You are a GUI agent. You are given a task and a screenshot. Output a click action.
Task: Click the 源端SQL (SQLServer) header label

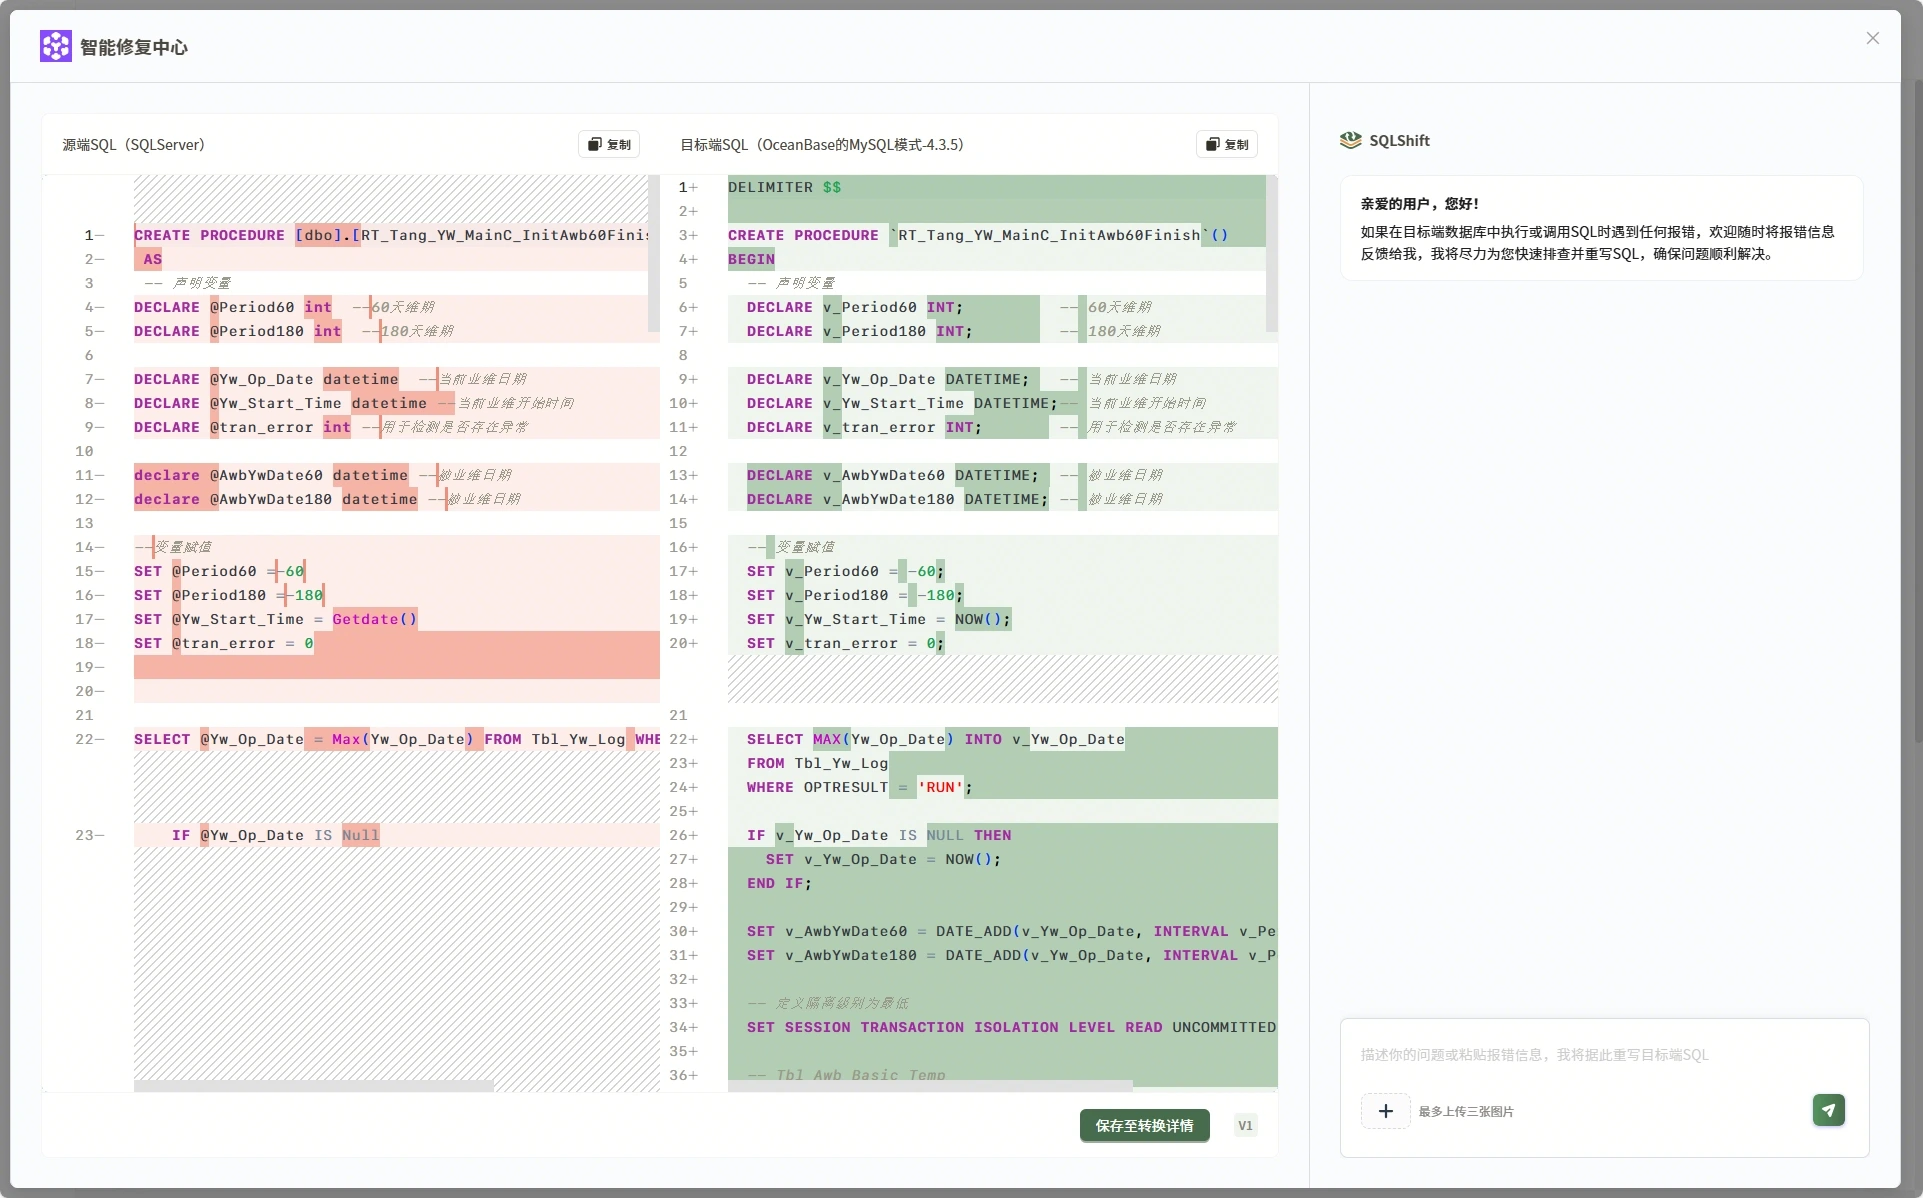(x=134, y=145)
